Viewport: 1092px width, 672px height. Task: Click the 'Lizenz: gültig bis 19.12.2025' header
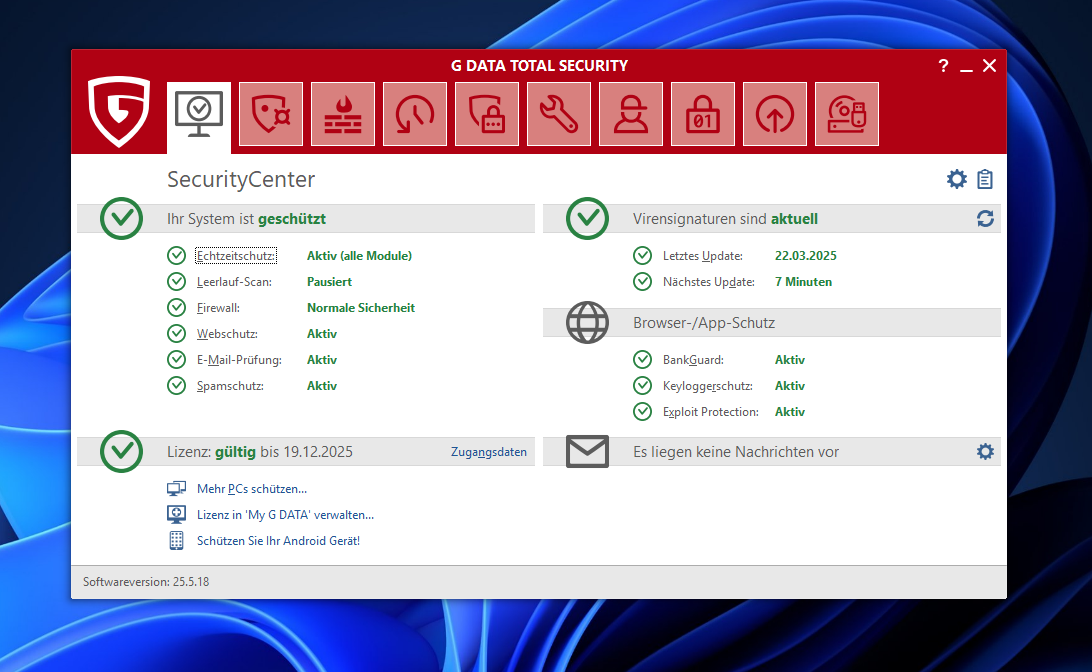[x=260, y=451]
